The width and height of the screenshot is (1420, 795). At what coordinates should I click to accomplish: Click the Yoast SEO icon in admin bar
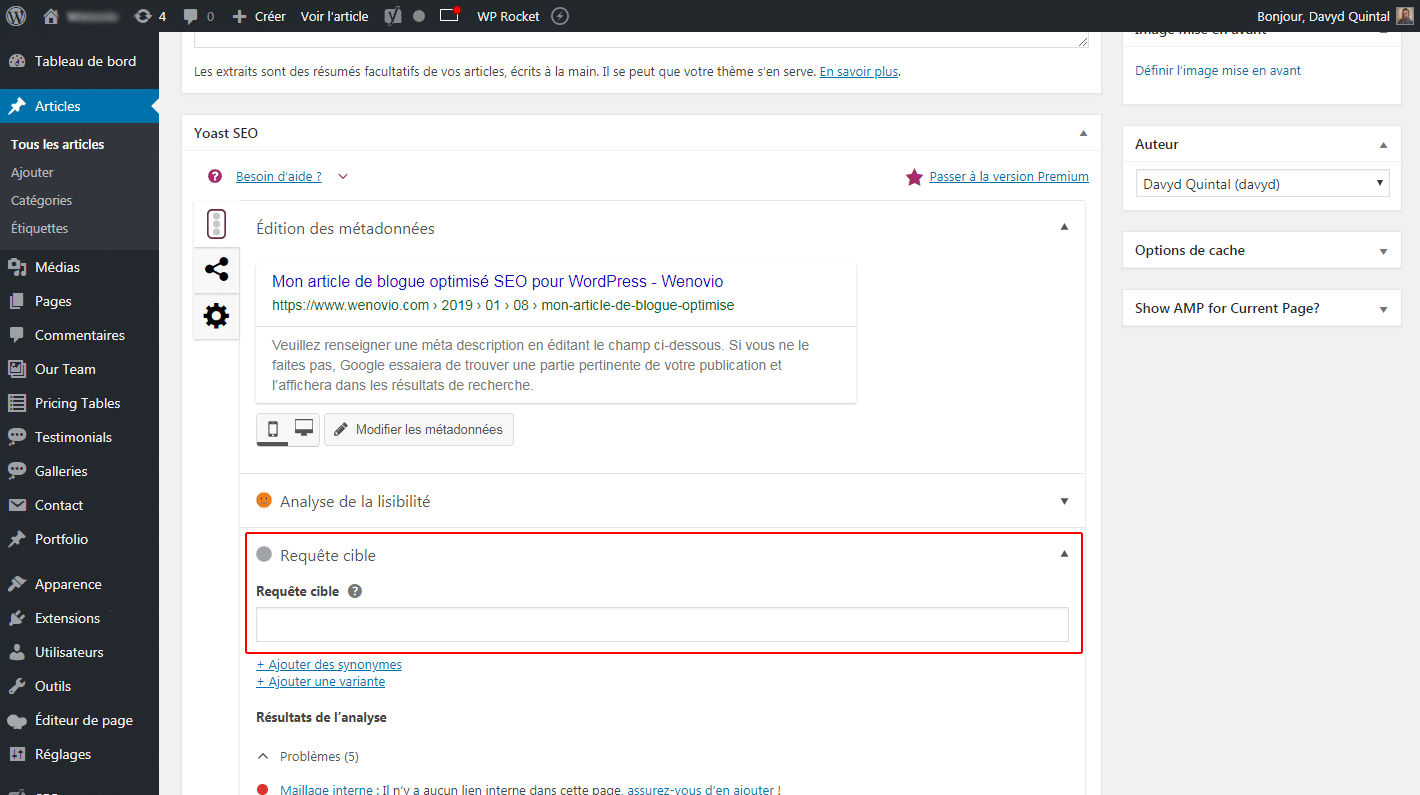[x=394, y=16]
